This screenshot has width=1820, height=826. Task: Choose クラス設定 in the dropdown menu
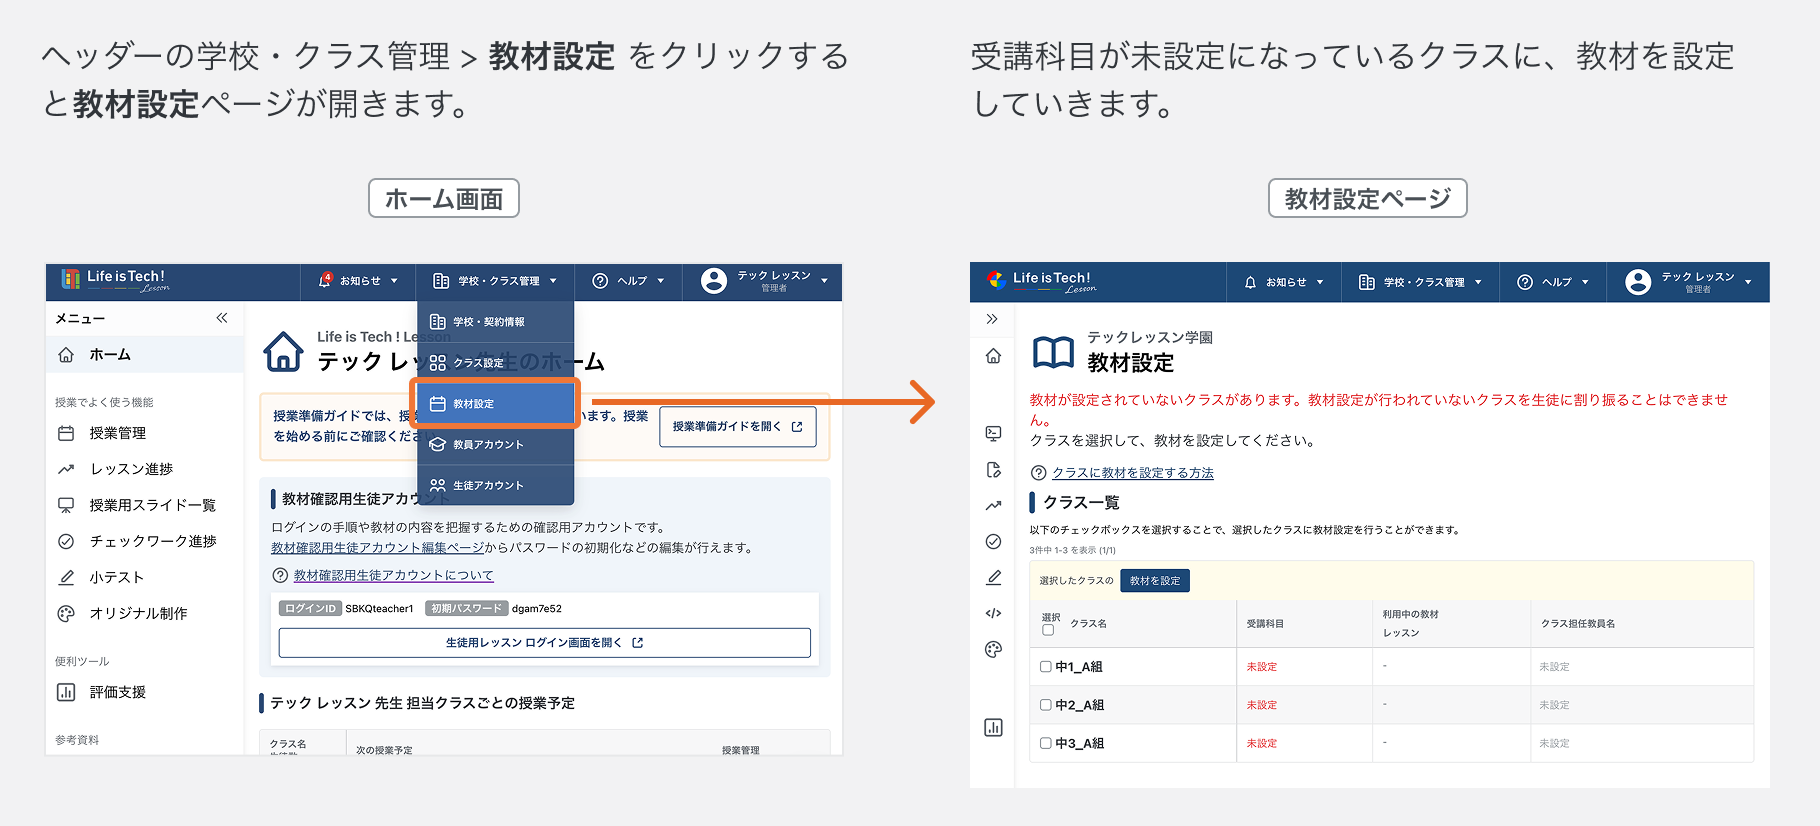[495, 363]
